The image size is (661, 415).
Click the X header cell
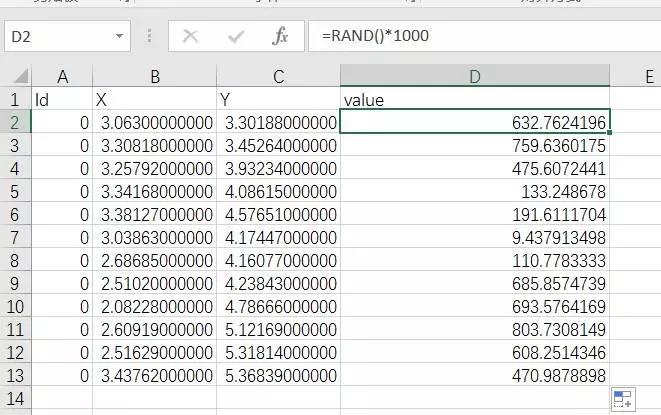[x=154, y=100]
